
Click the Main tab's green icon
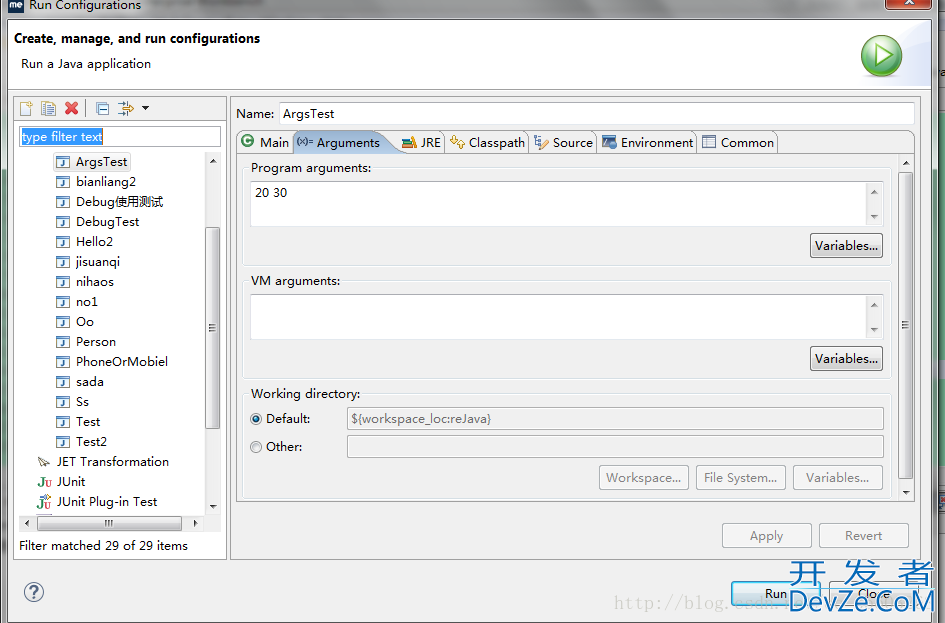[248, 141]
